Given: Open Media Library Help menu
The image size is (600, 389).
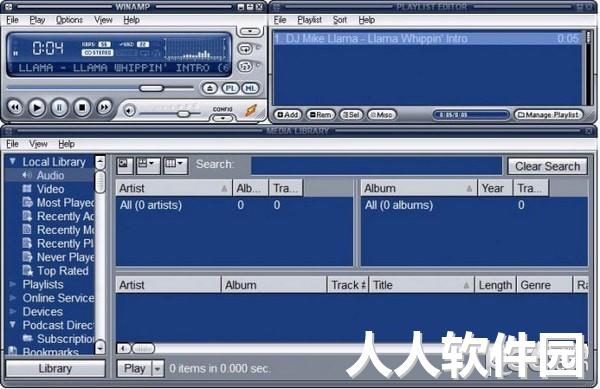Looking at the screenshot, I should point(67,144).
